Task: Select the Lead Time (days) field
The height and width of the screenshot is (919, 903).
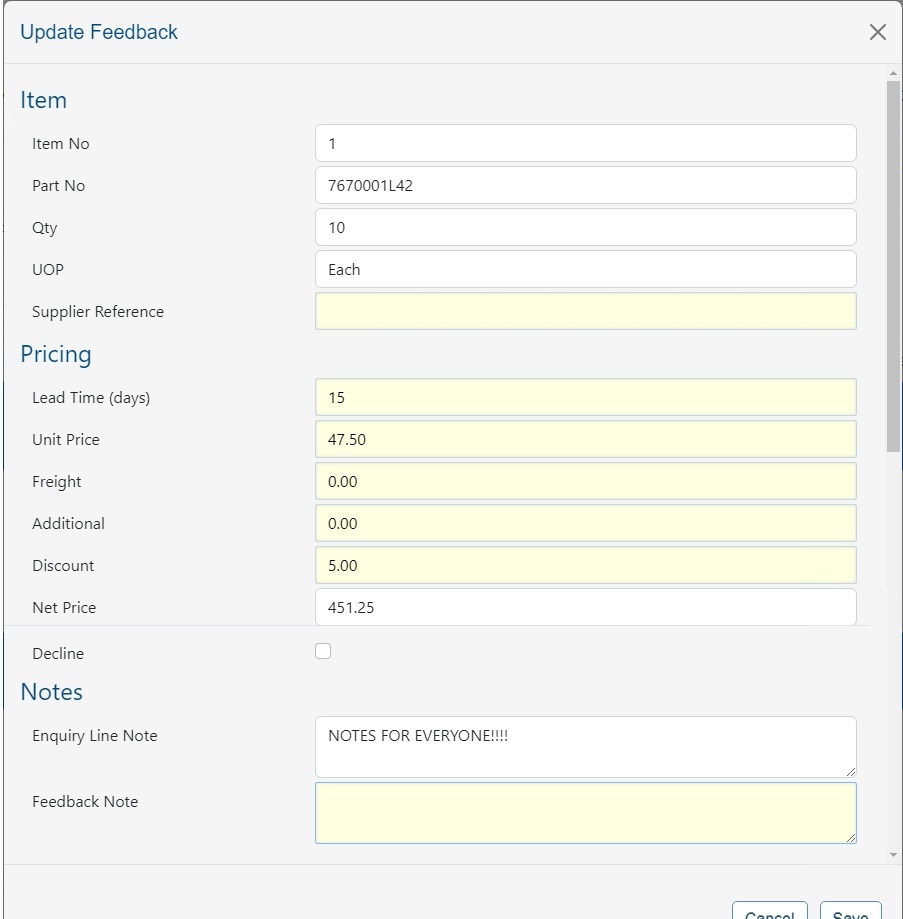Action: point(585,397)
